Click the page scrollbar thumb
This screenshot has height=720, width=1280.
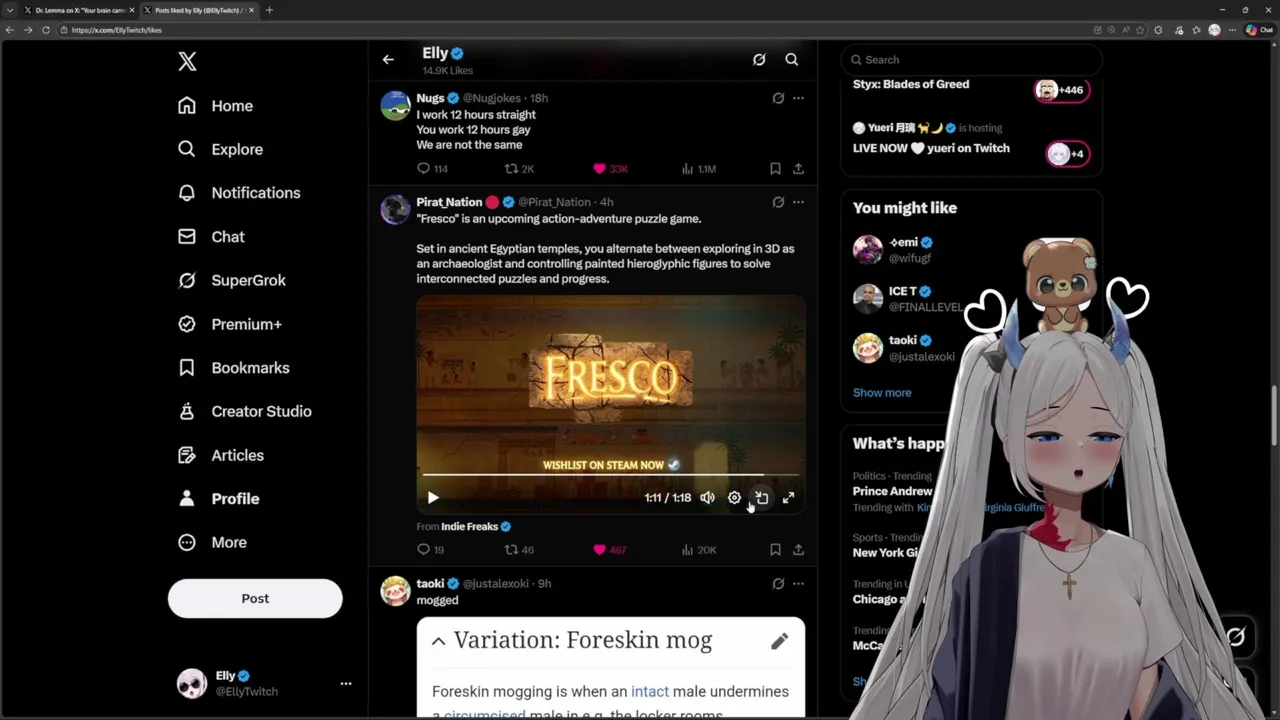click(x=1275, y=415)
